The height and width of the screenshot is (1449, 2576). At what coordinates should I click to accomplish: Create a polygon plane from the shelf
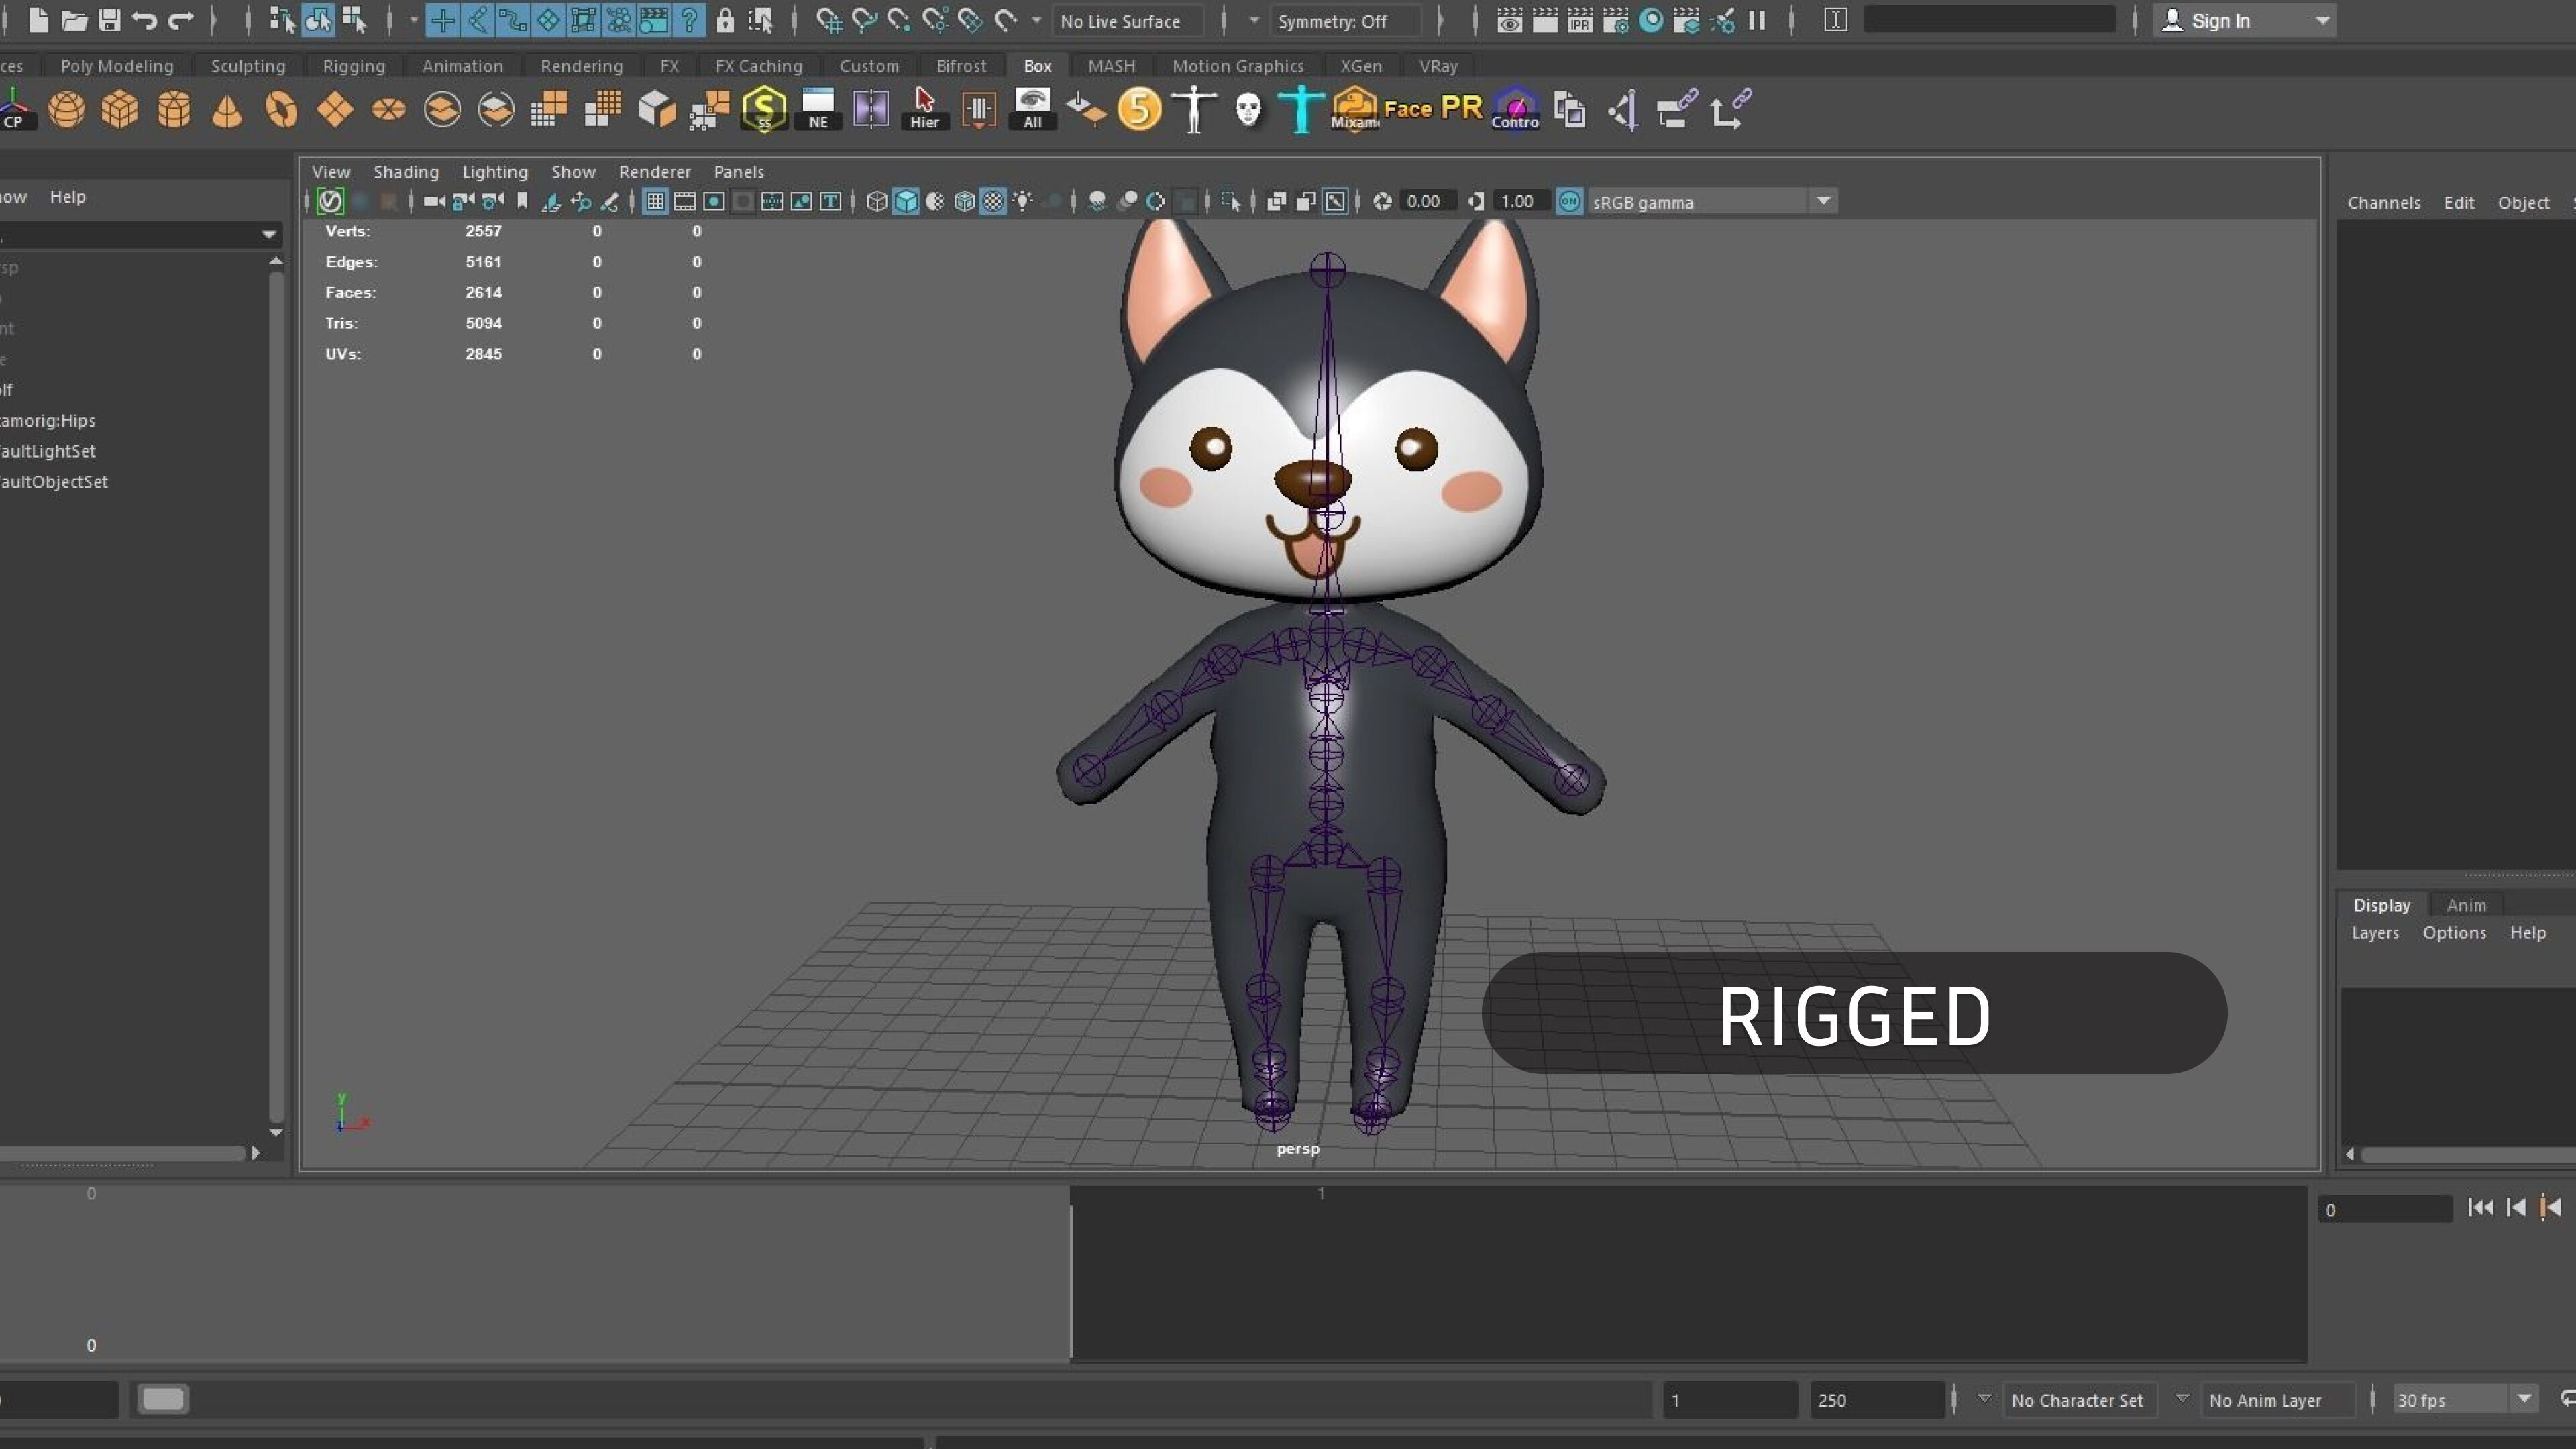[x=335, y=109]
